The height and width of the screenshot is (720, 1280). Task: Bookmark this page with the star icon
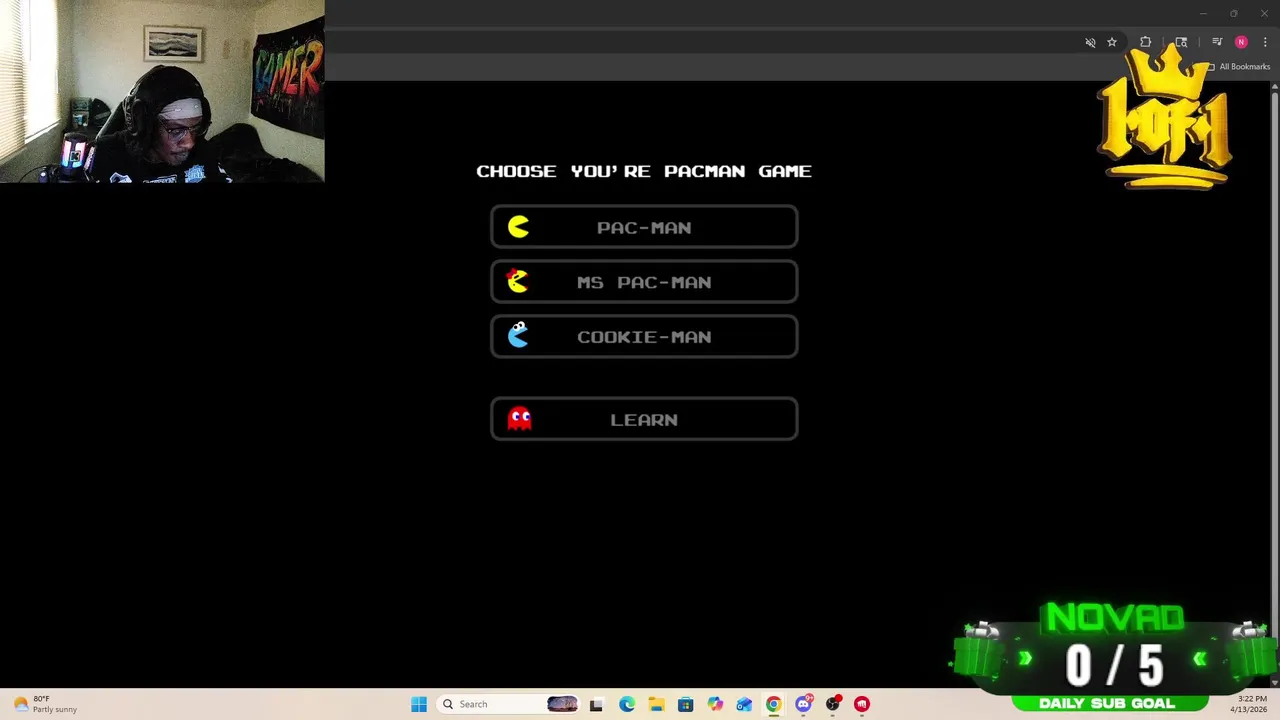(x=1111, y=42)
